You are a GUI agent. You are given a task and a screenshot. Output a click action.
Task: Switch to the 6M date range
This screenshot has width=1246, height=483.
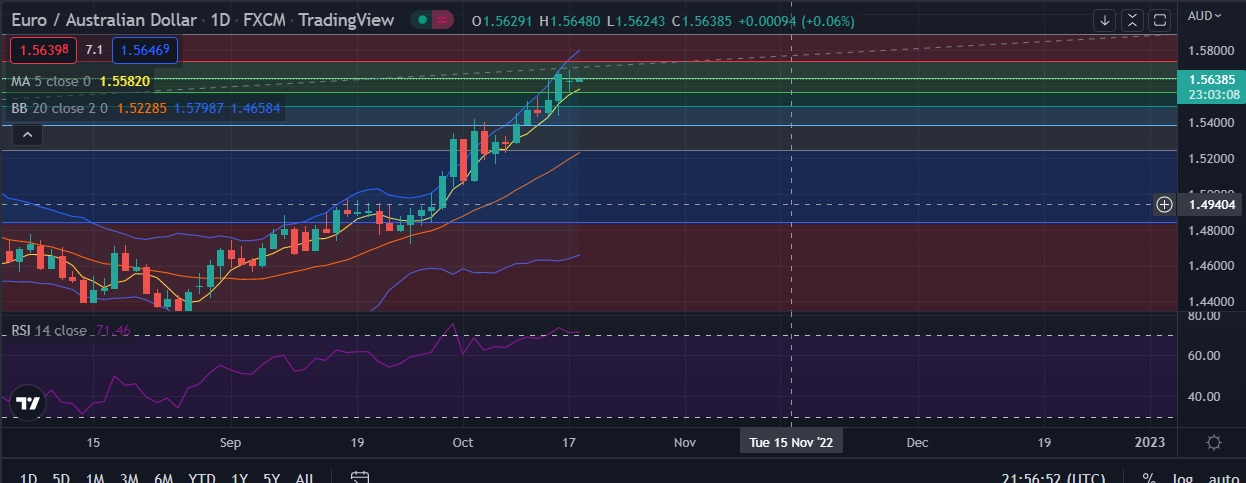coord(162,478)
